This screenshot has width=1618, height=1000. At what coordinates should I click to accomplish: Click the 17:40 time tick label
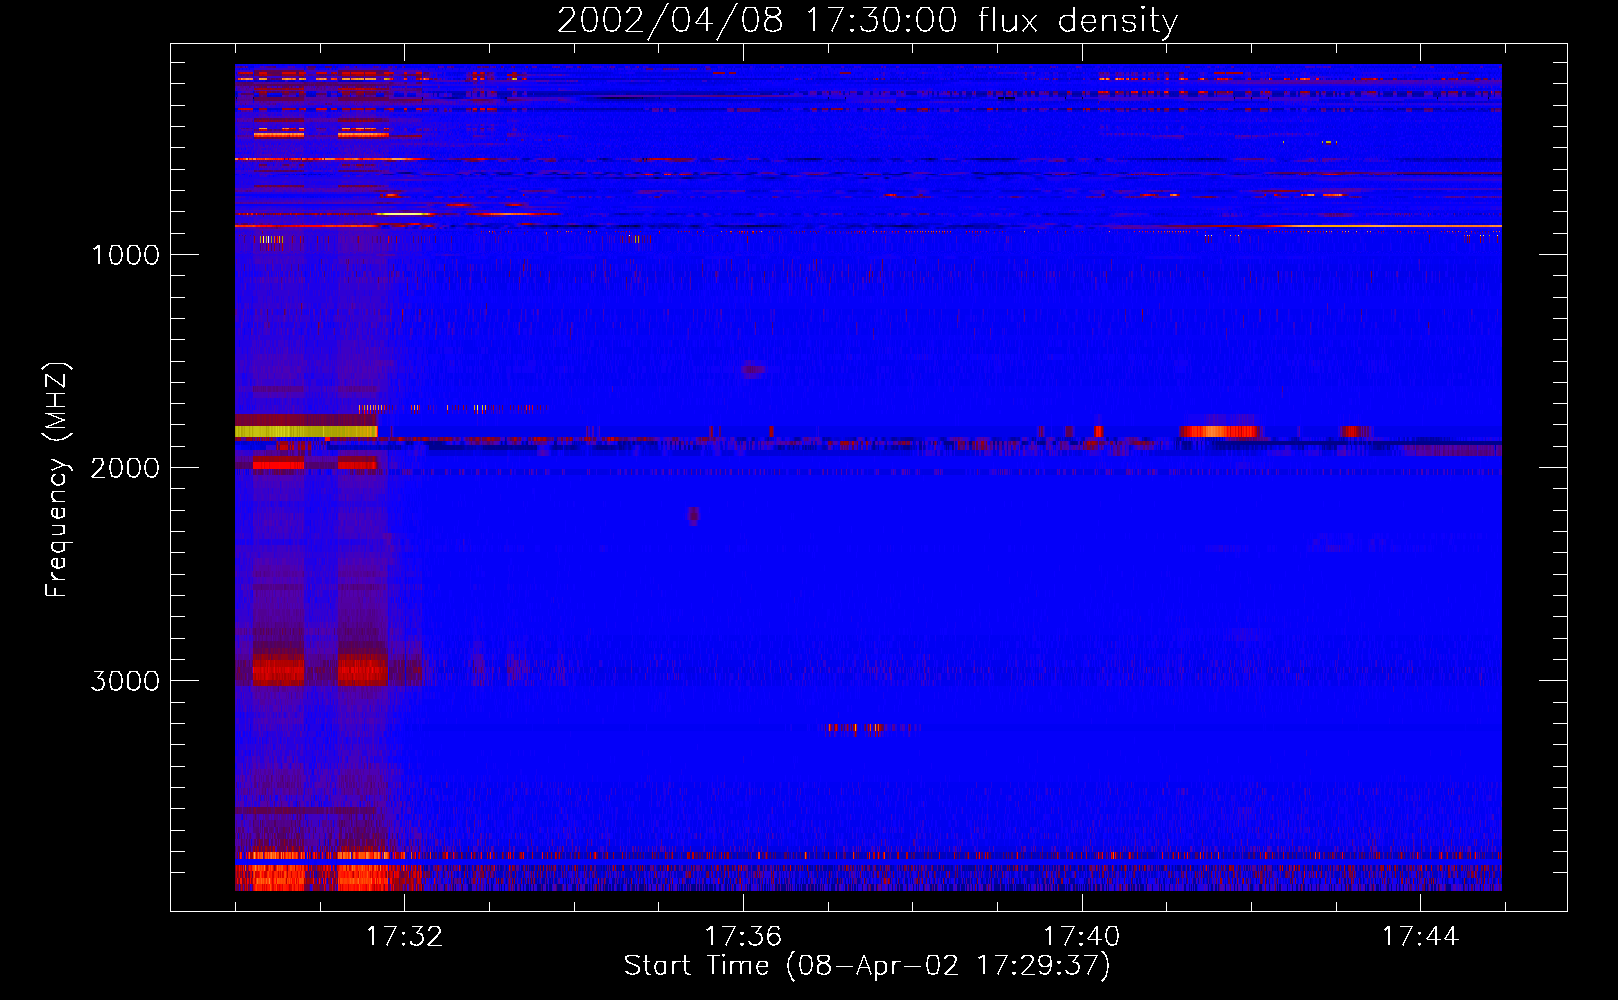pos(1082,937)
